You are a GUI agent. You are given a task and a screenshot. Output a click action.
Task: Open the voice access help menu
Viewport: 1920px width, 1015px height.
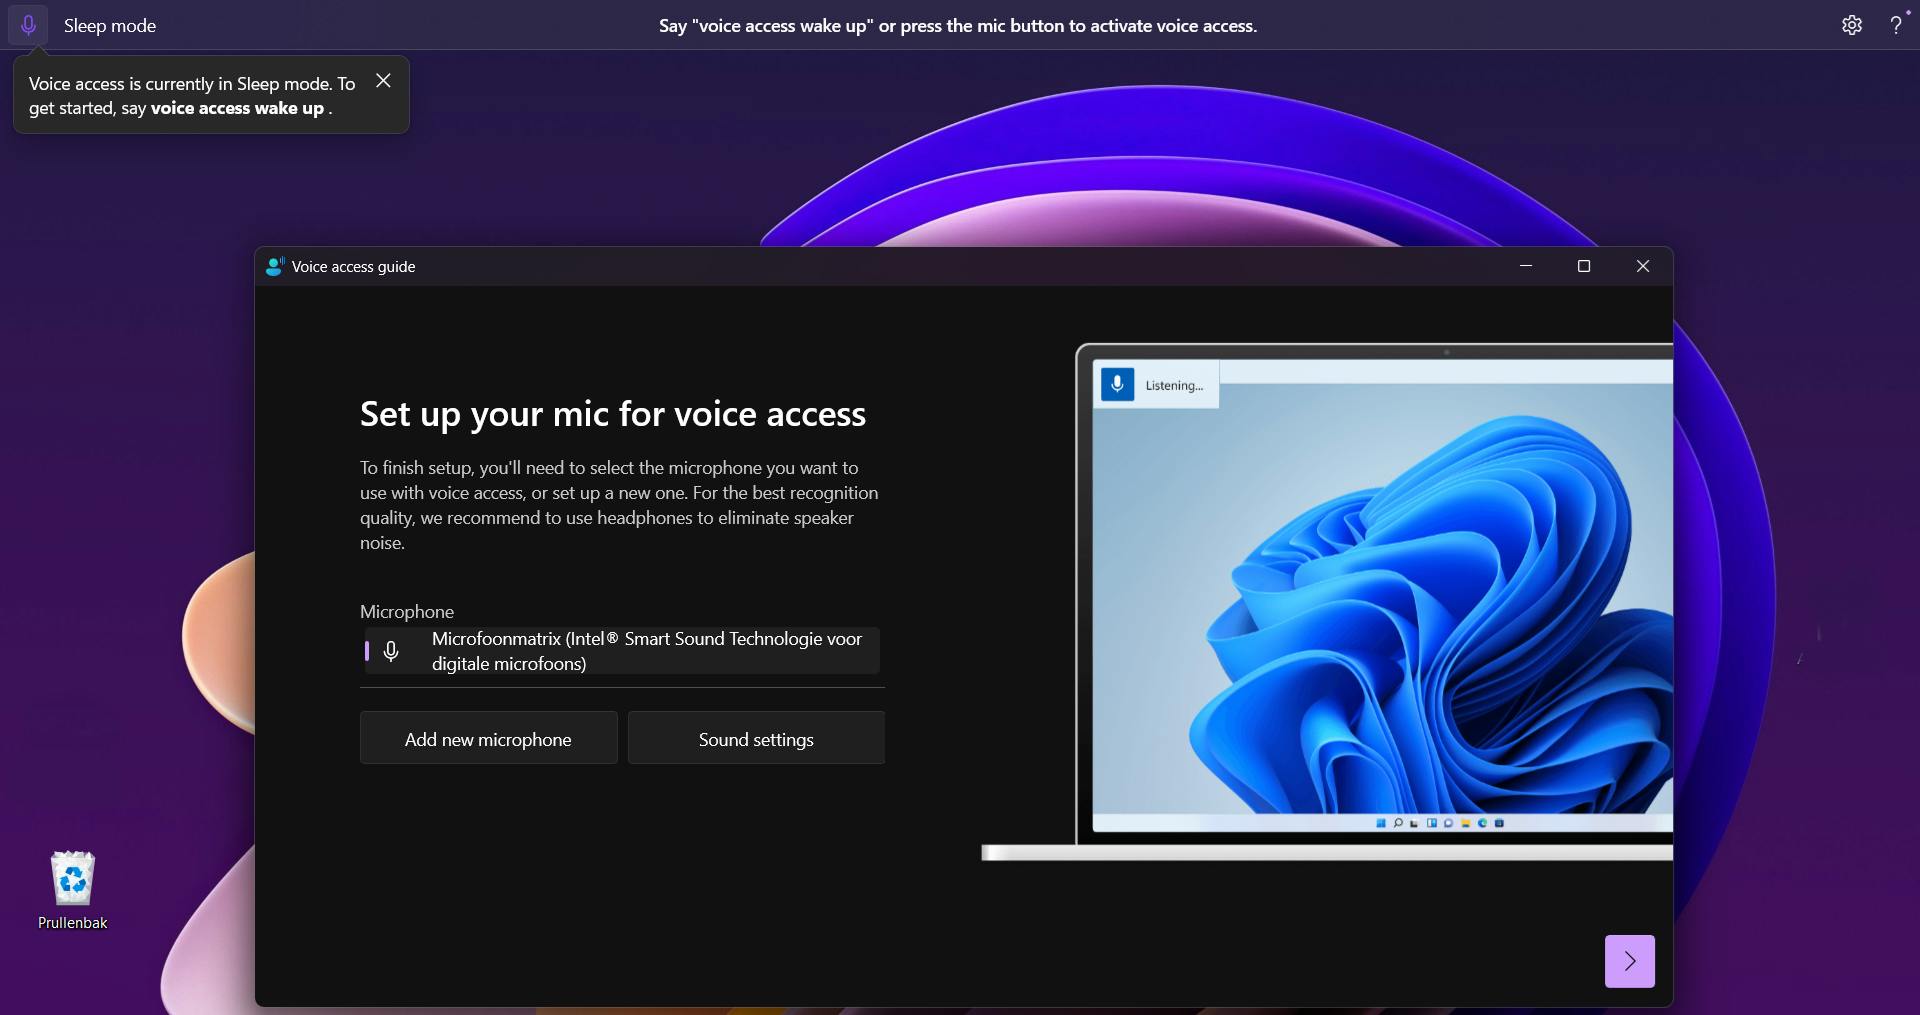click(1896, 25)
